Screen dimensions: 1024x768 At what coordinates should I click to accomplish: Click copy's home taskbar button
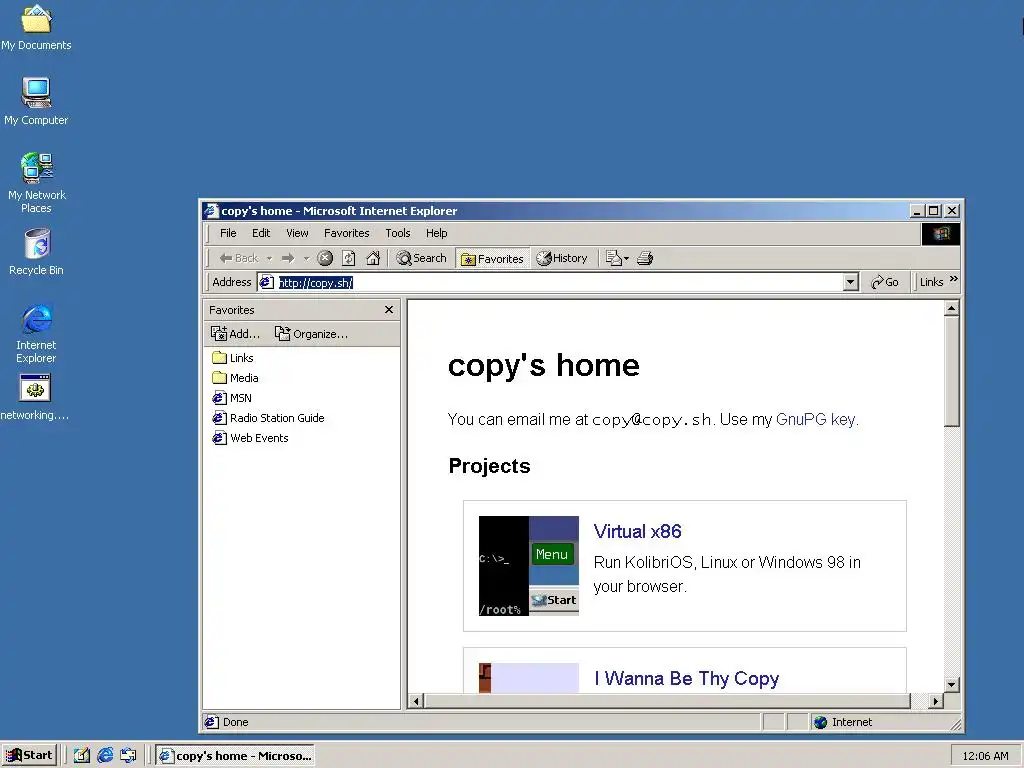[235, 756]
